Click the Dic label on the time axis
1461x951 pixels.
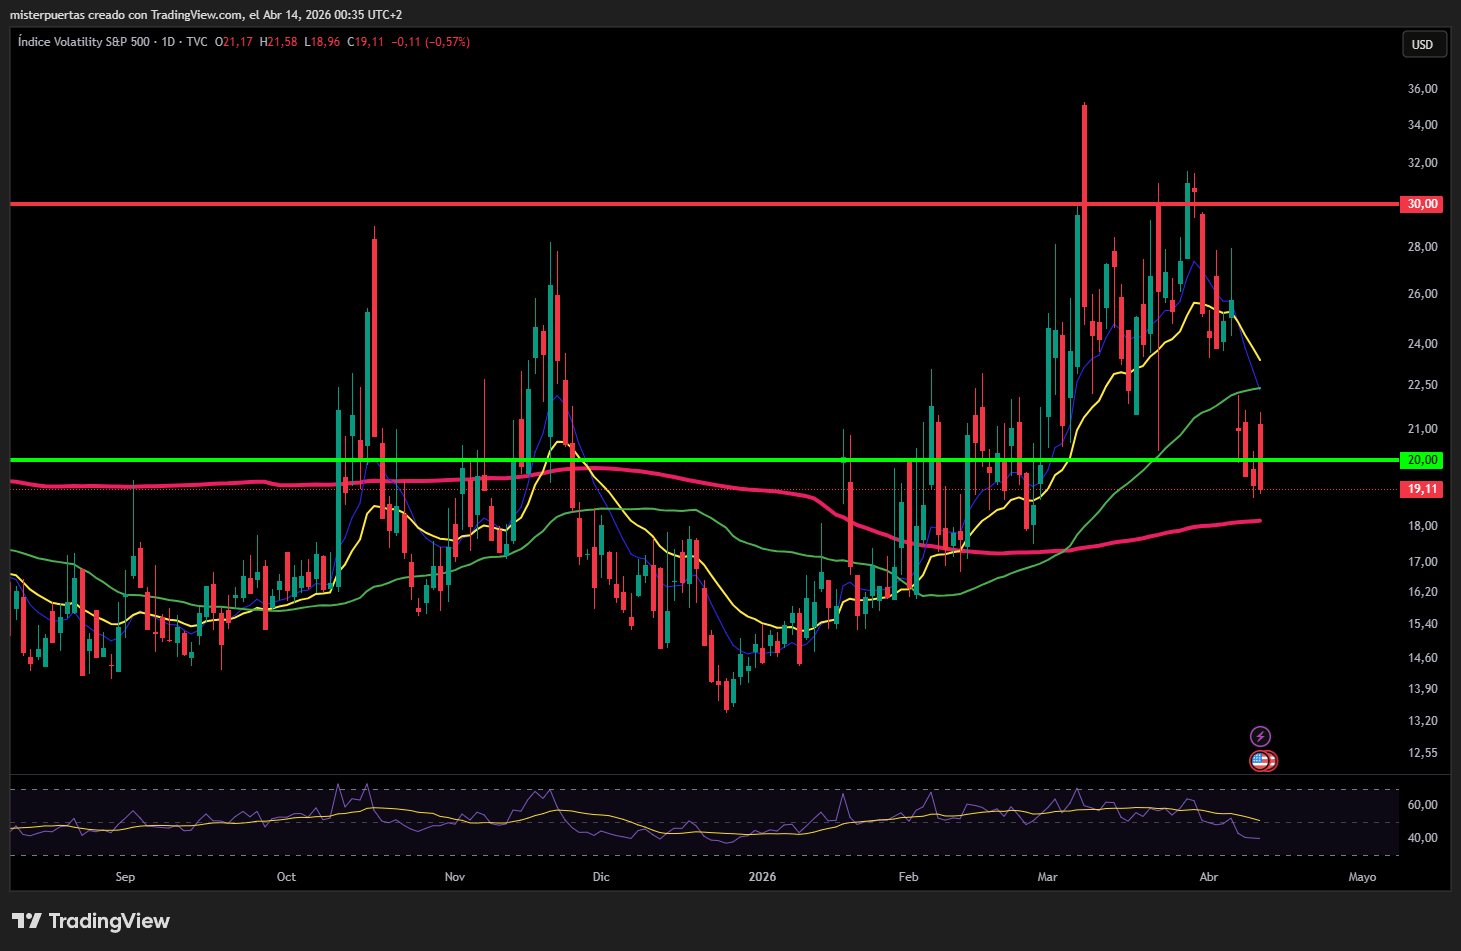point(601,877)
